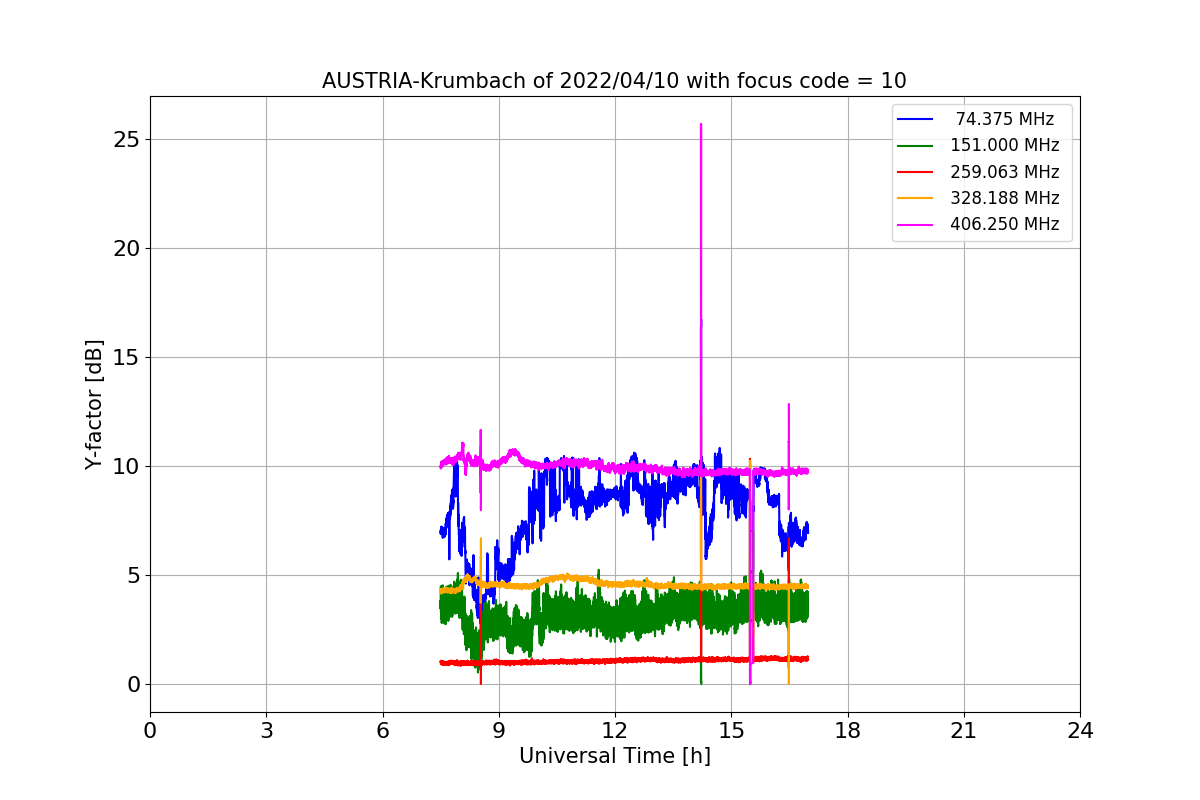
Task: Click the green line swatch in legend
Action: click(915, 146)
